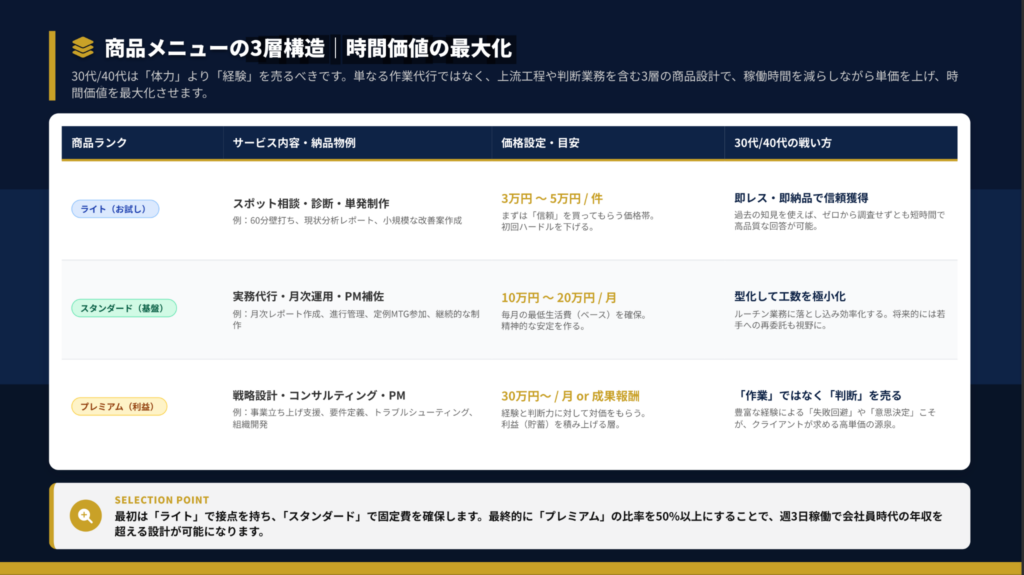
Task: Click the サービス内容・納品物例 column header
Action: tap(293, 143)
